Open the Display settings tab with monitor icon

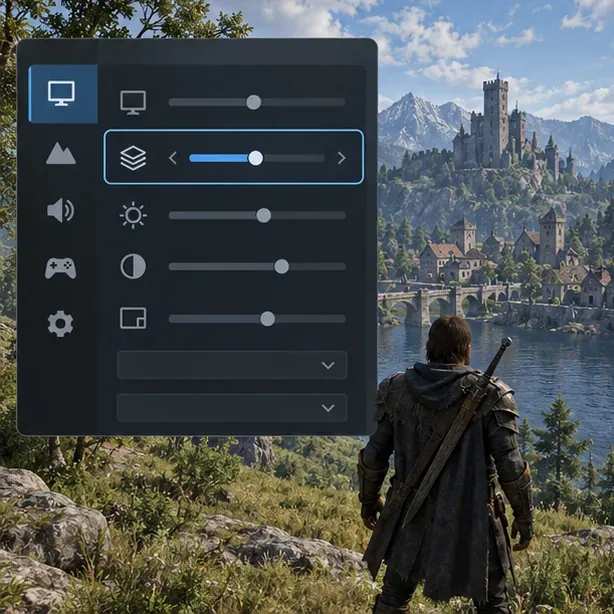pos(63,94)
